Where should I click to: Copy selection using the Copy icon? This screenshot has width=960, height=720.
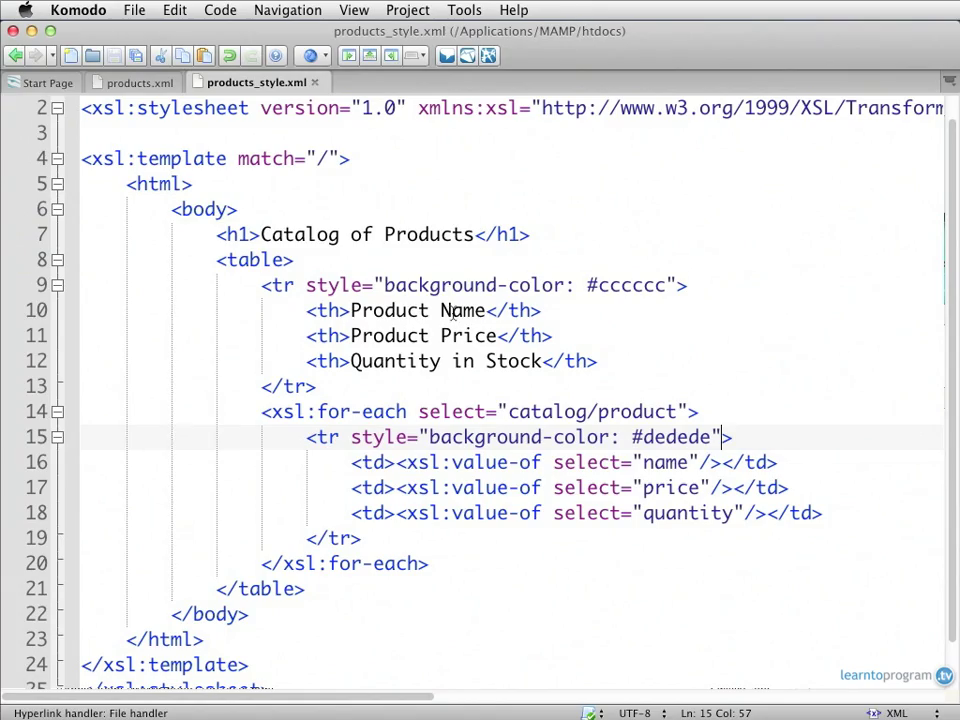pos(182,56)
